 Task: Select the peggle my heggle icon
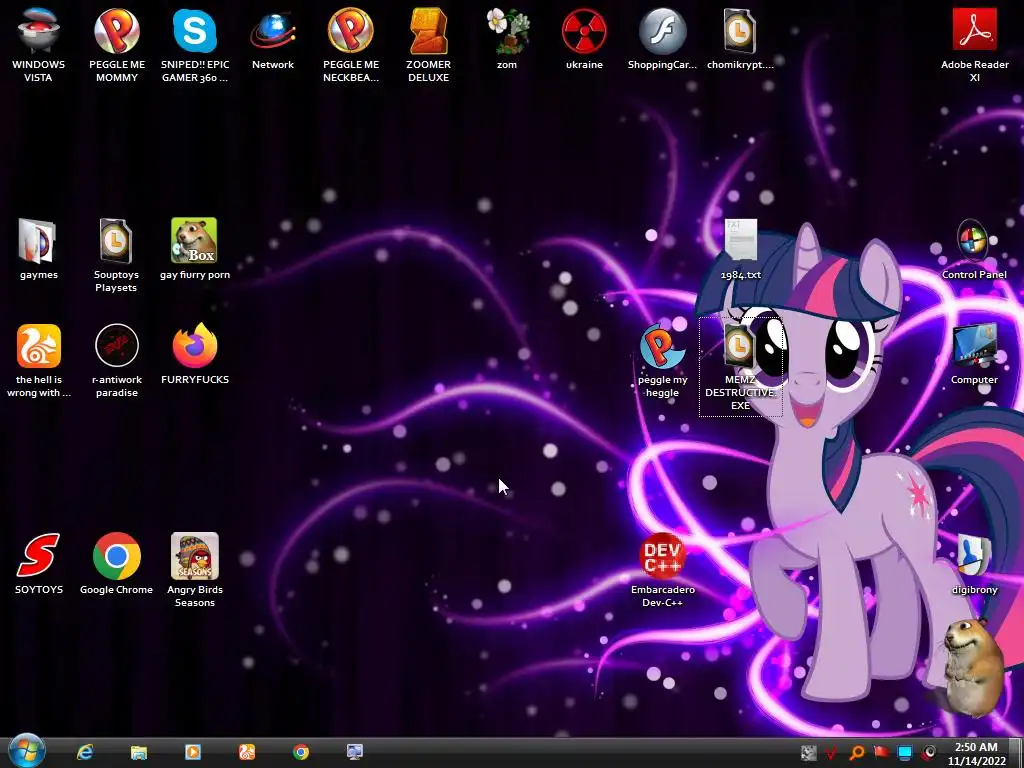[x=662, y=360]
